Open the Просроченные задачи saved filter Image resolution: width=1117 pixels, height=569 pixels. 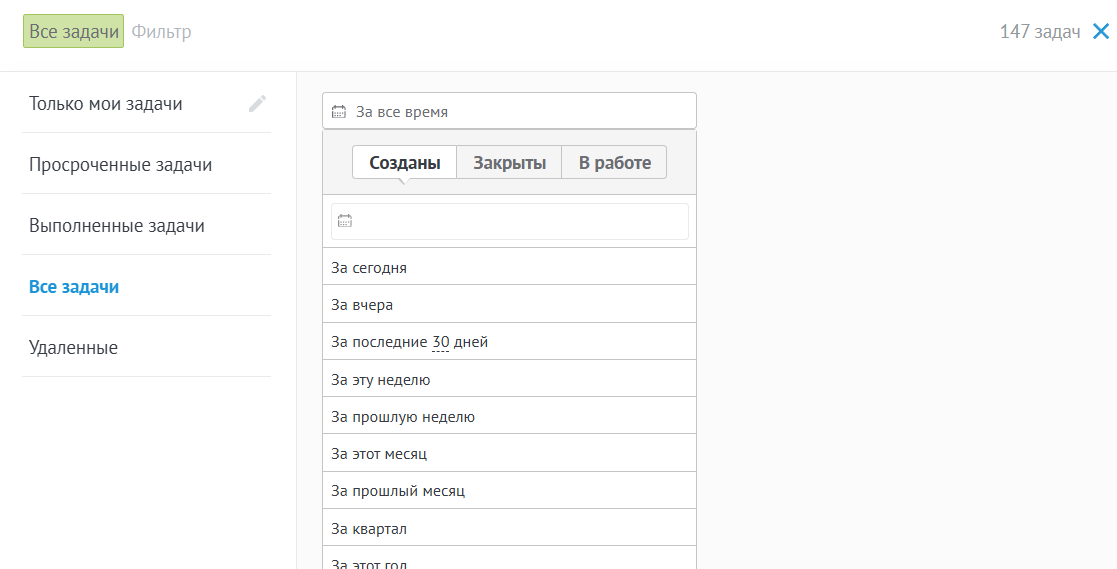tap(121, 165)
